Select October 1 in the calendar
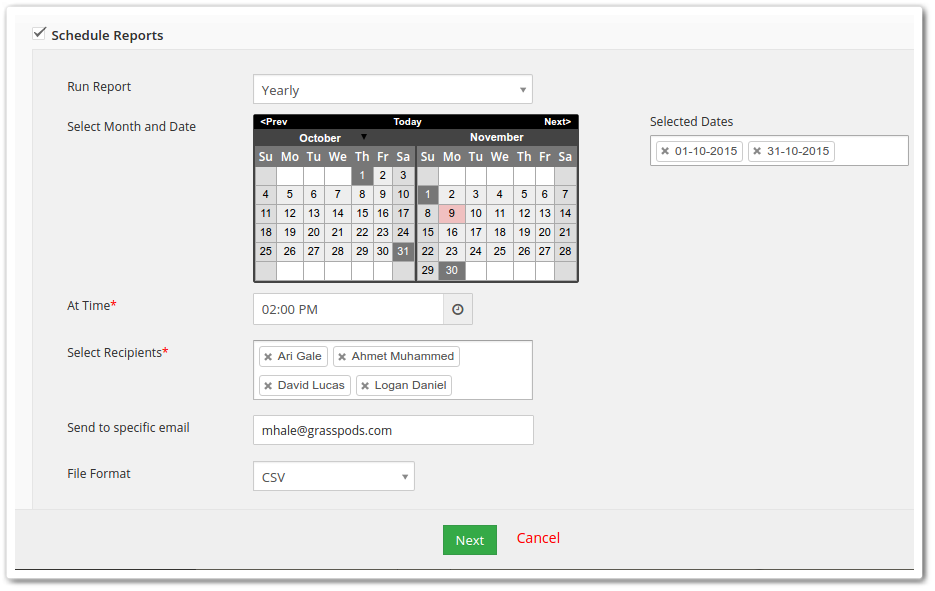The height and width of the screenshot is (591, 935). tap(362, 175)
